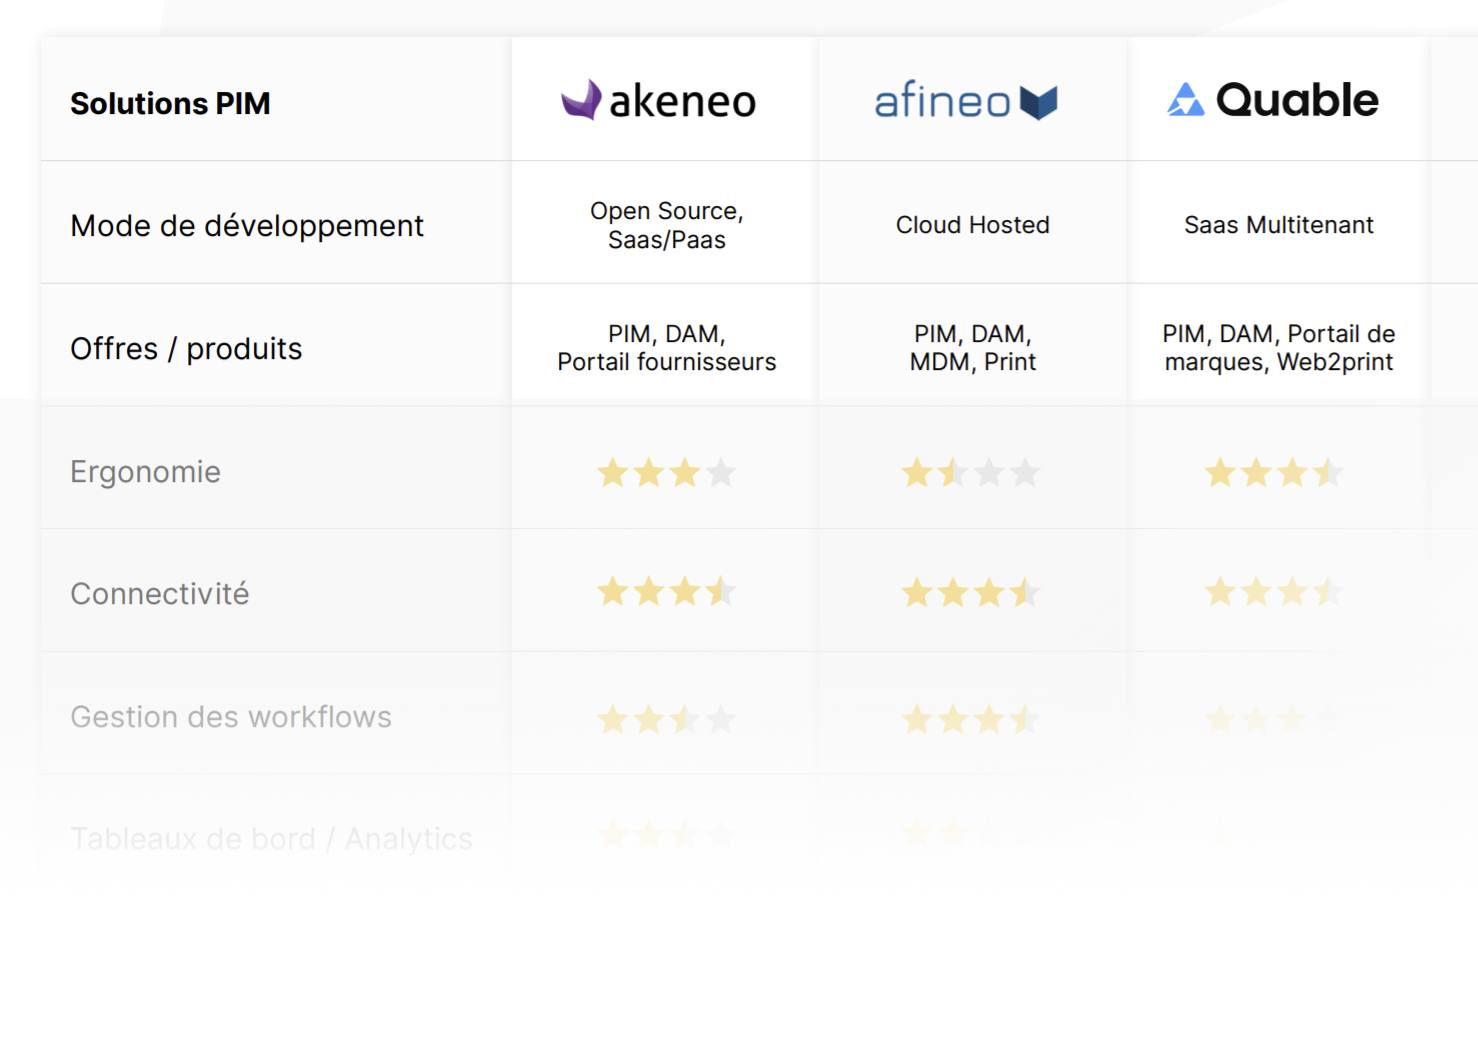The image size is (1478, 1045).
Task: Select the Offres / produits row label
Action: click(x=186, y=349)
